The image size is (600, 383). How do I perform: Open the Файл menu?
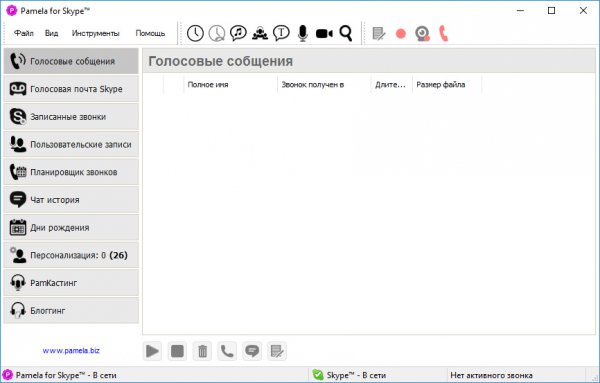coord(24,33)
